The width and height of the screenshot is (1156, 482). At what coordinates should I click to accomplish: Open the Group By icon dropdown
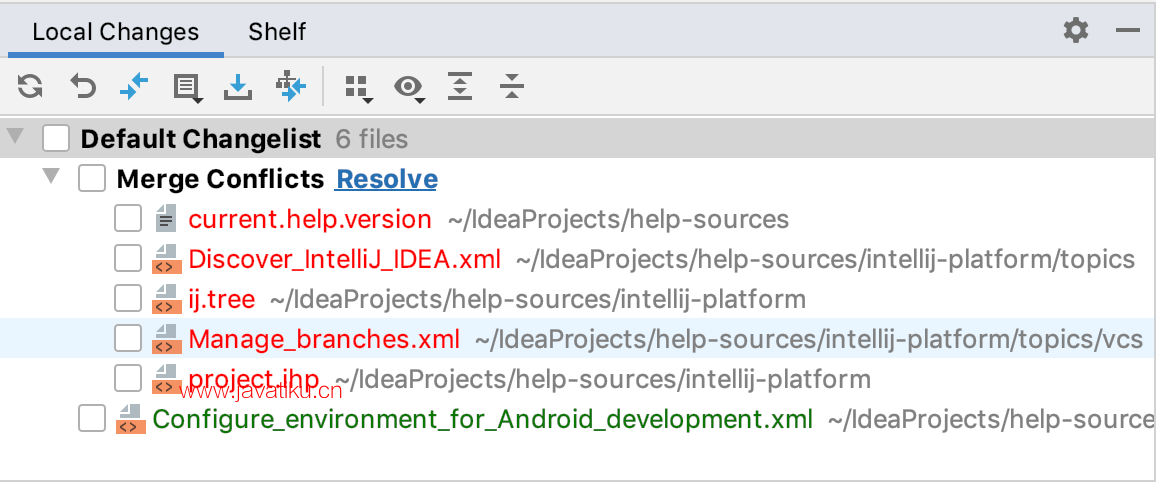tap(359, 88)
